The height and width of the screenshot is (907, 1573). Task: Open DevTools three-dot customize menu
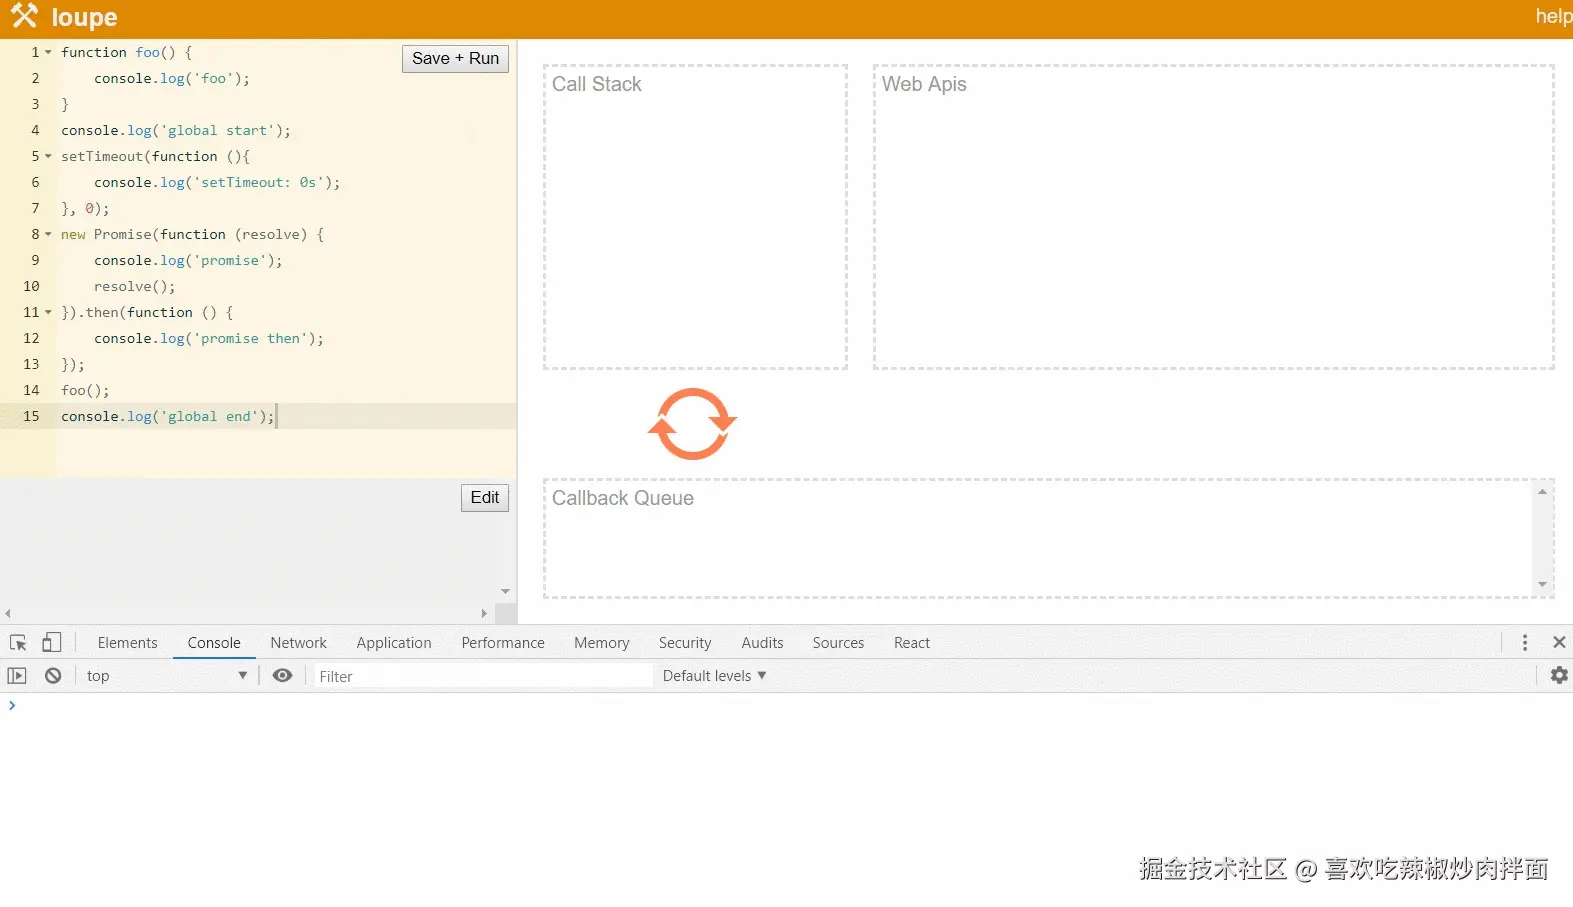tap(1525, 643)
